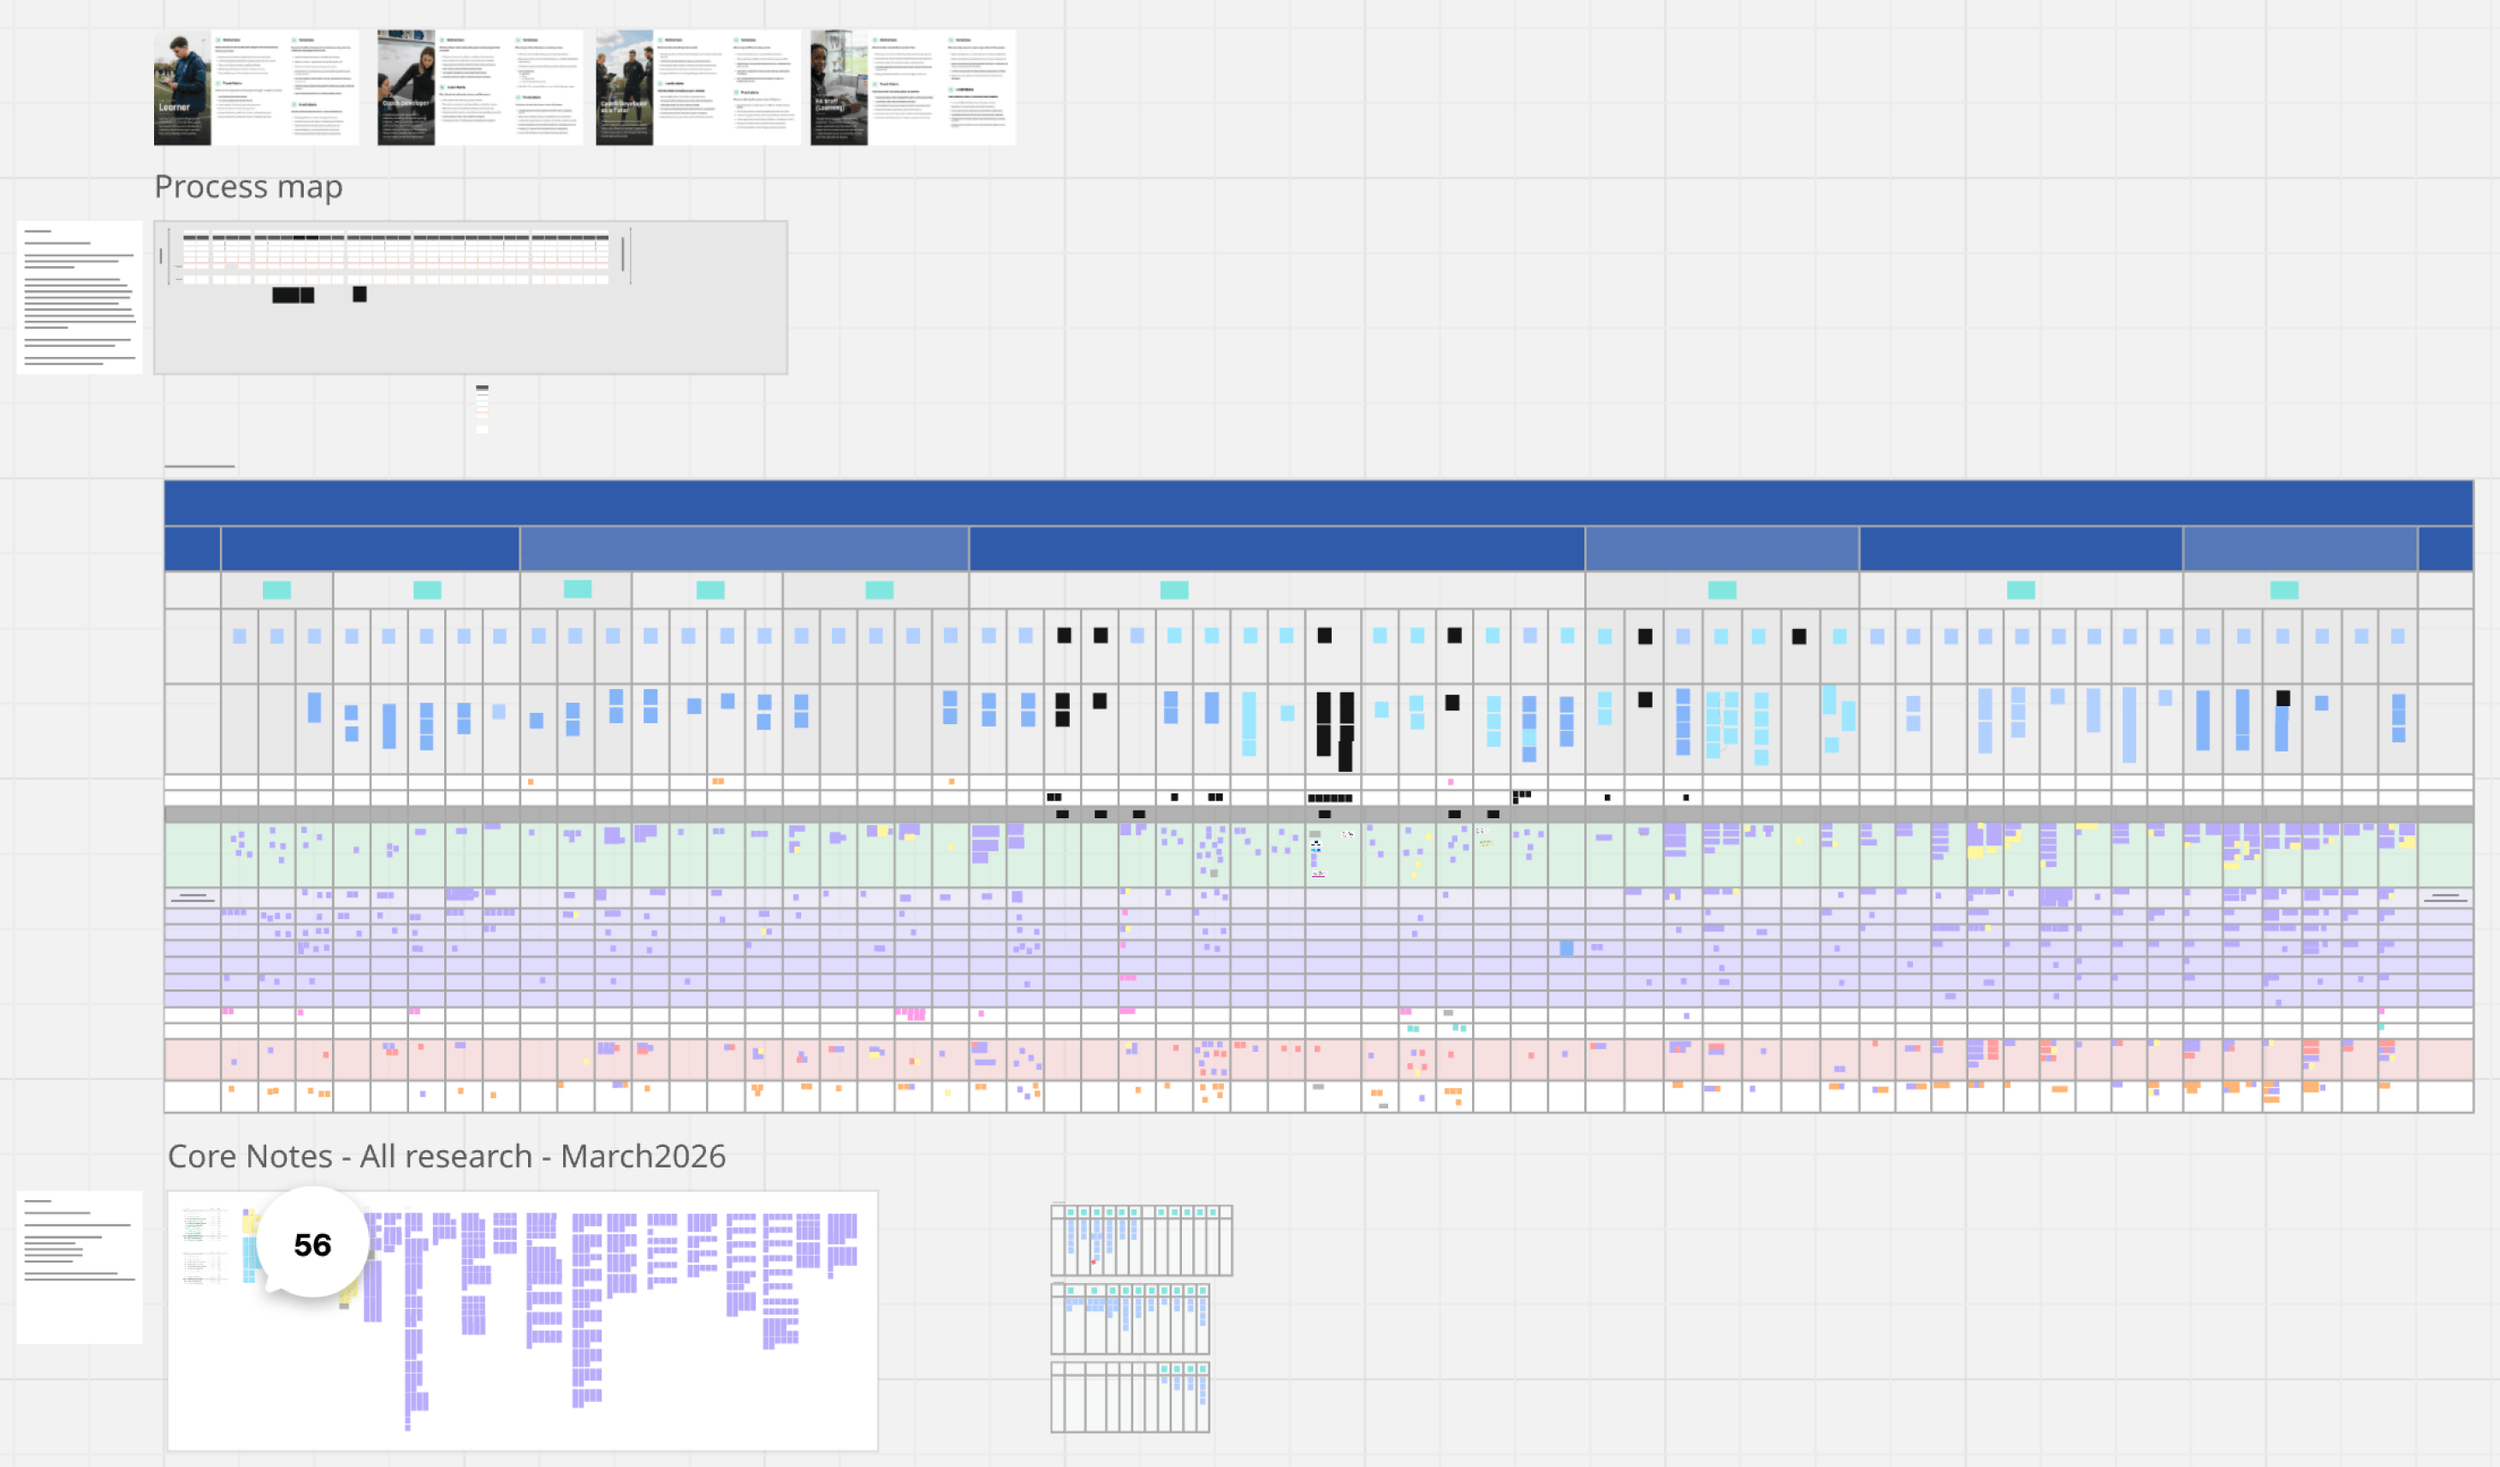Select the green row band in the journey table
This screenshot has width=2500, height=1467.
click(192, 855)
